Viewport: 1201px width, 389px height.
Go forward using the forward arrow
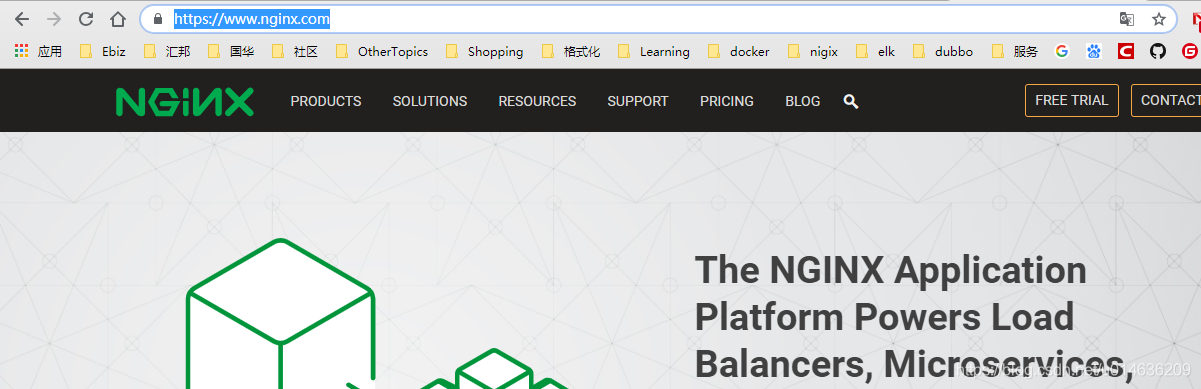(54, 19)
